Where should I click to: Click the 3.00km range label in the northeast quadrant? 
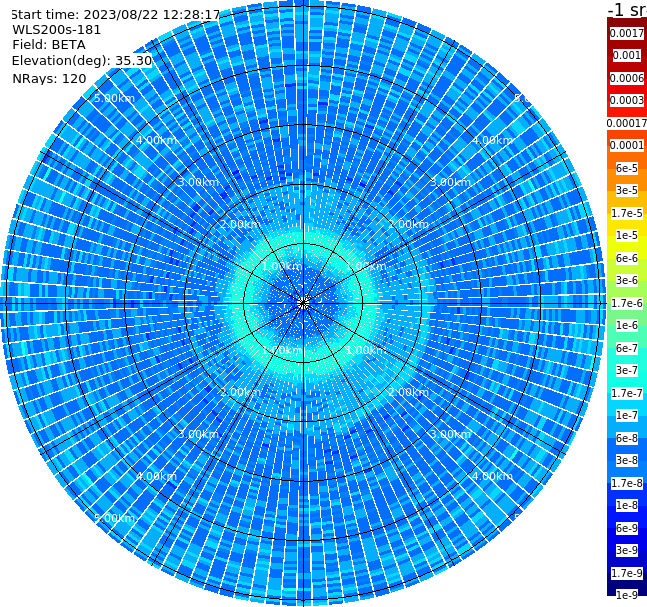(x=450, y=182)
